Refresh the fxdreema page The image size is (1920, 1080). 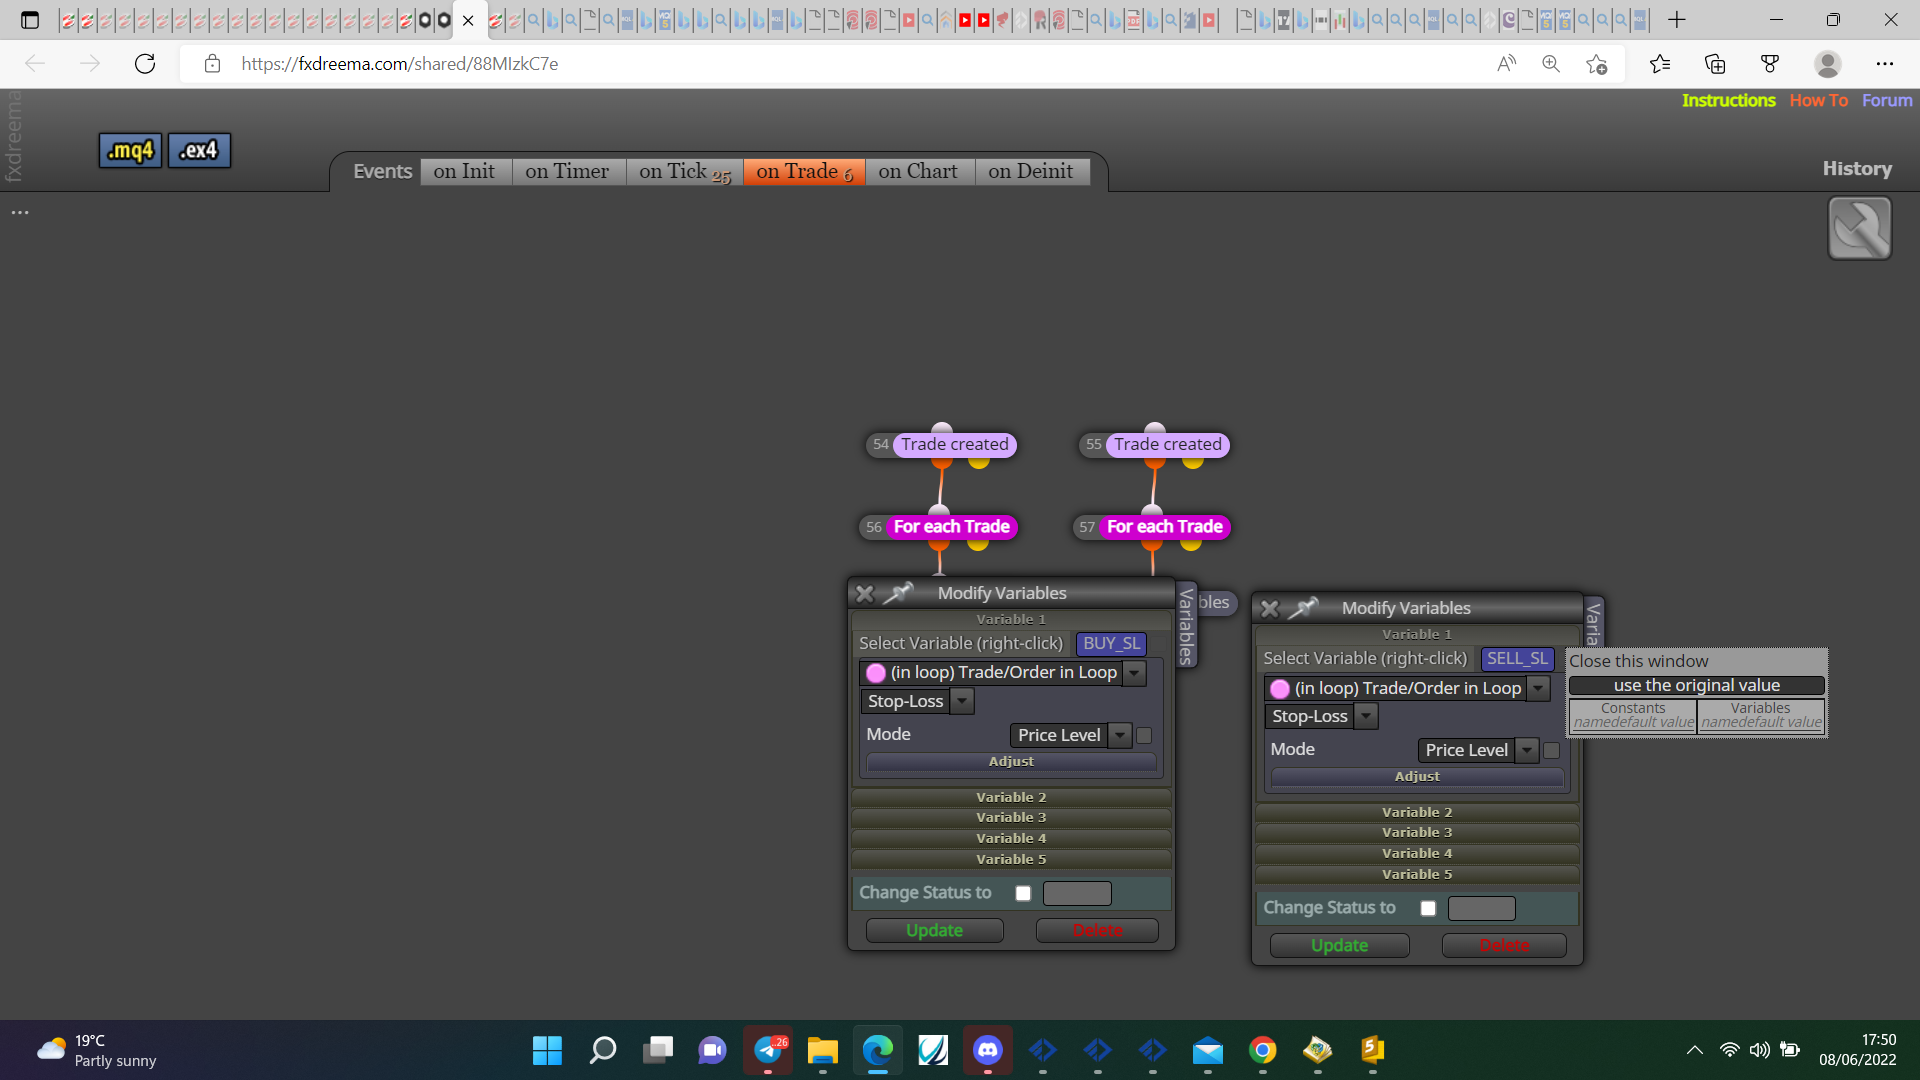(145, 64)
